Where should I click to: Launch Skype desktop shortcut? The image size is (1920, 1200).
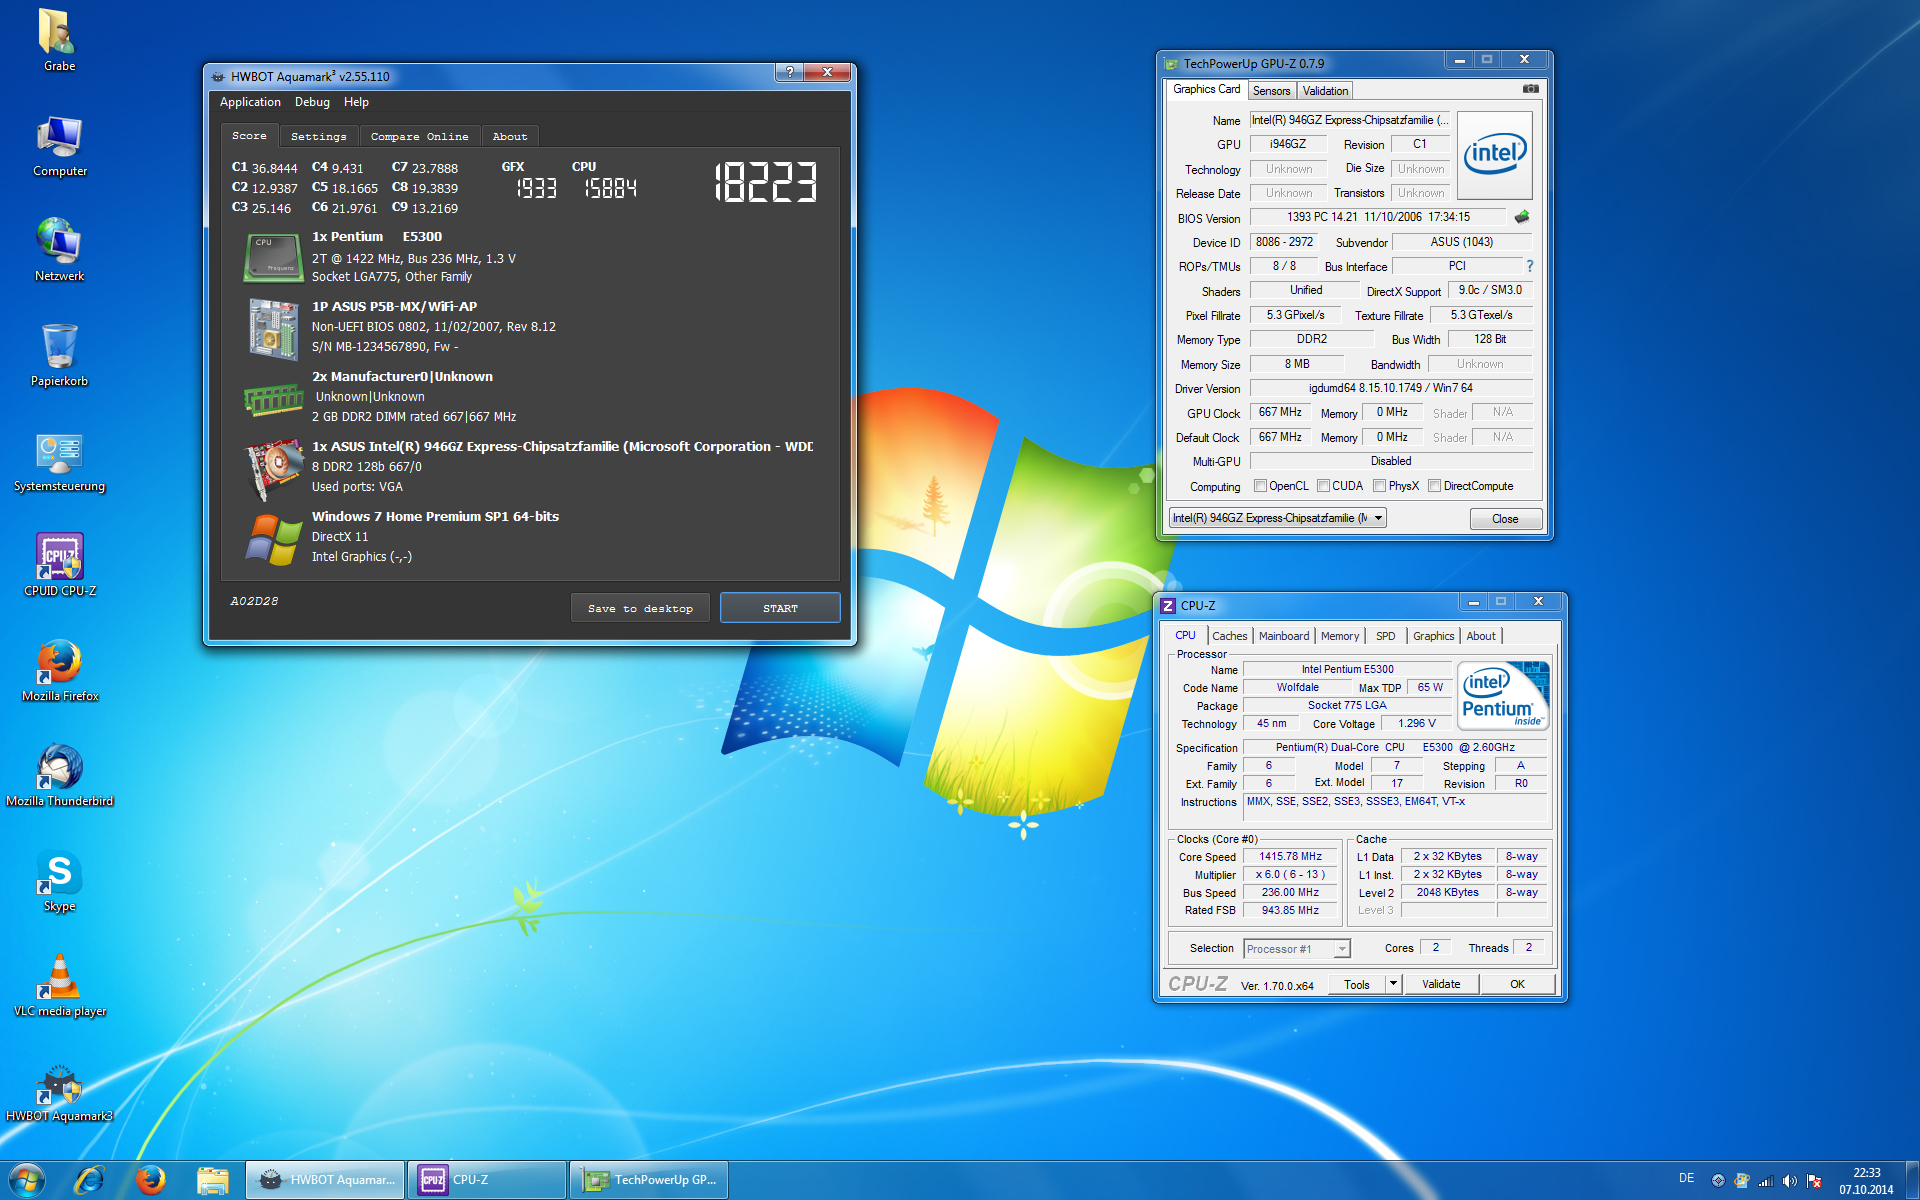click(x=59, y=880)
